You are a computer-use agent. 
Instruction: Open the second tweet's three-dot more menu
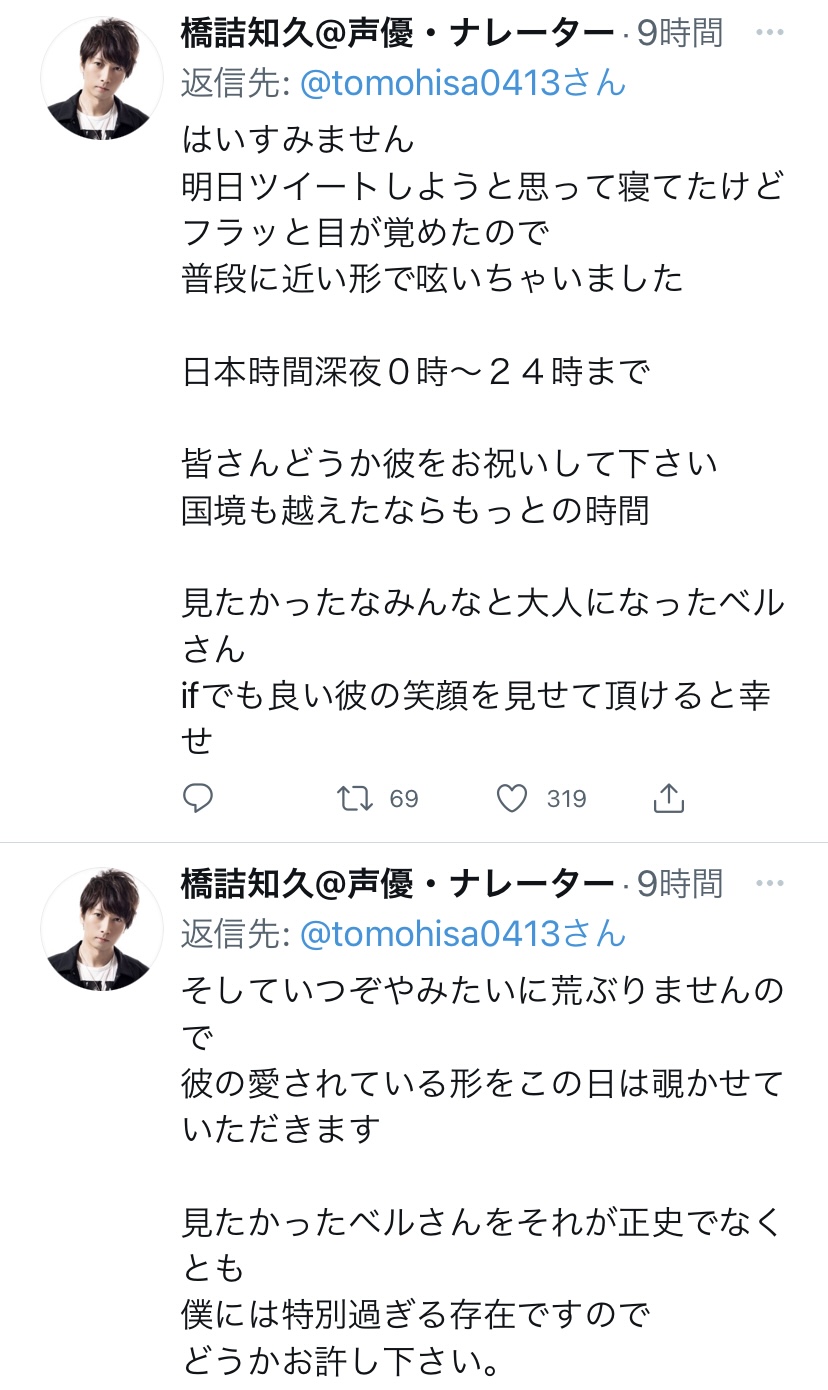pyautogui.click(x=769, y=884)
